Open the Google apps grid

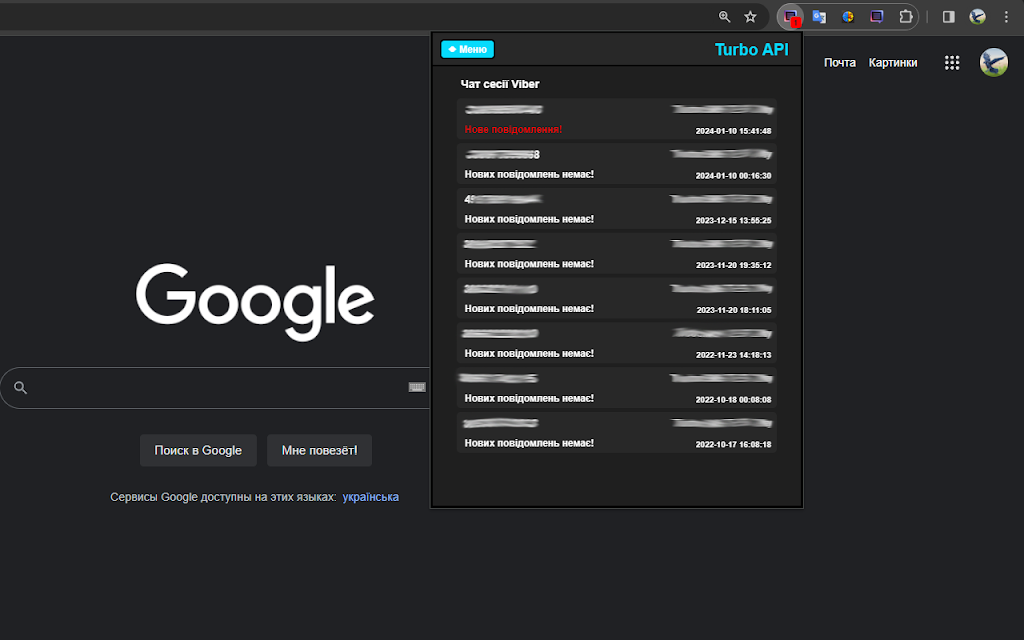click(952, 63)
